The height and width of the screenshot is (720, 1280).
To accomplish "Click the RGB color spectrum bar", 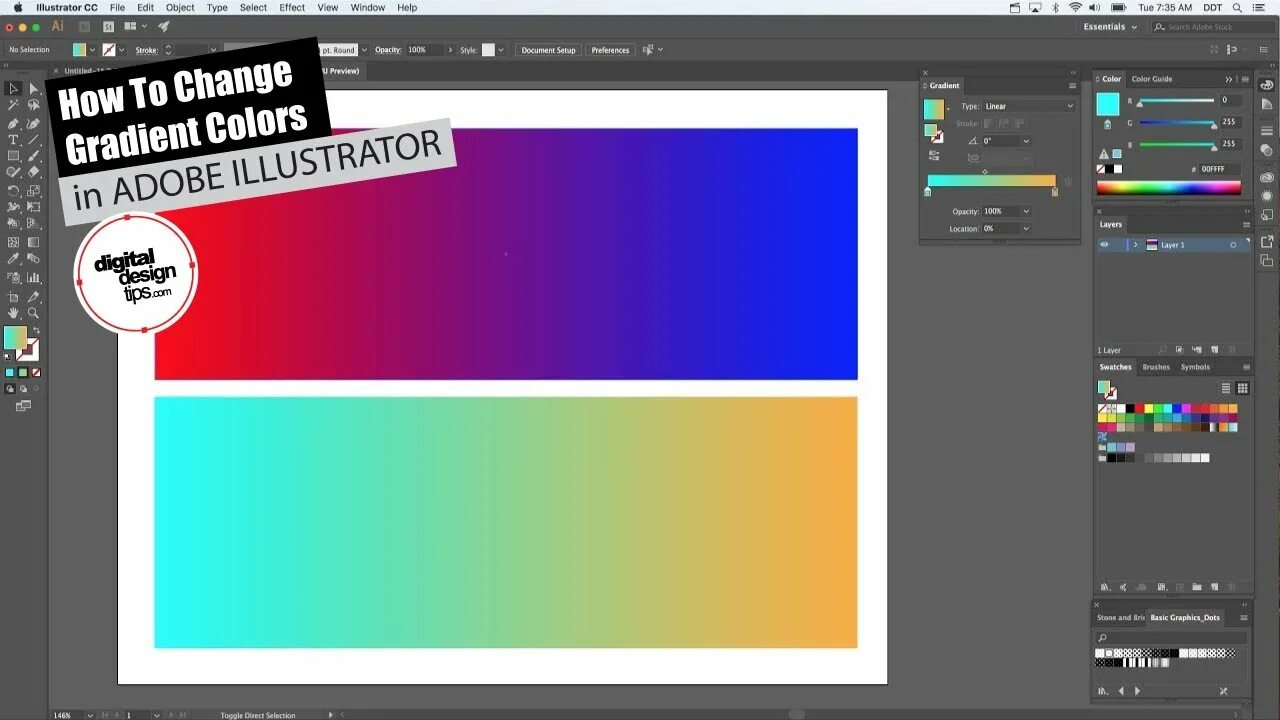I will [x=1168, y=187].
